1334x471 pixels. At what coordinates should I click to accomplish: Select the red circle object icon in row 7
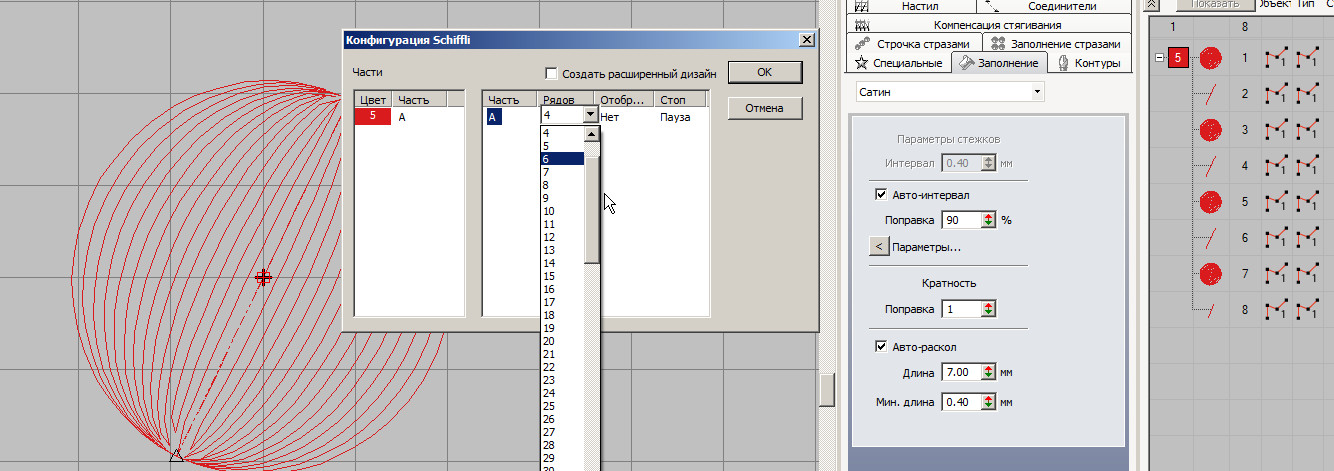[x=1210, y=274]
